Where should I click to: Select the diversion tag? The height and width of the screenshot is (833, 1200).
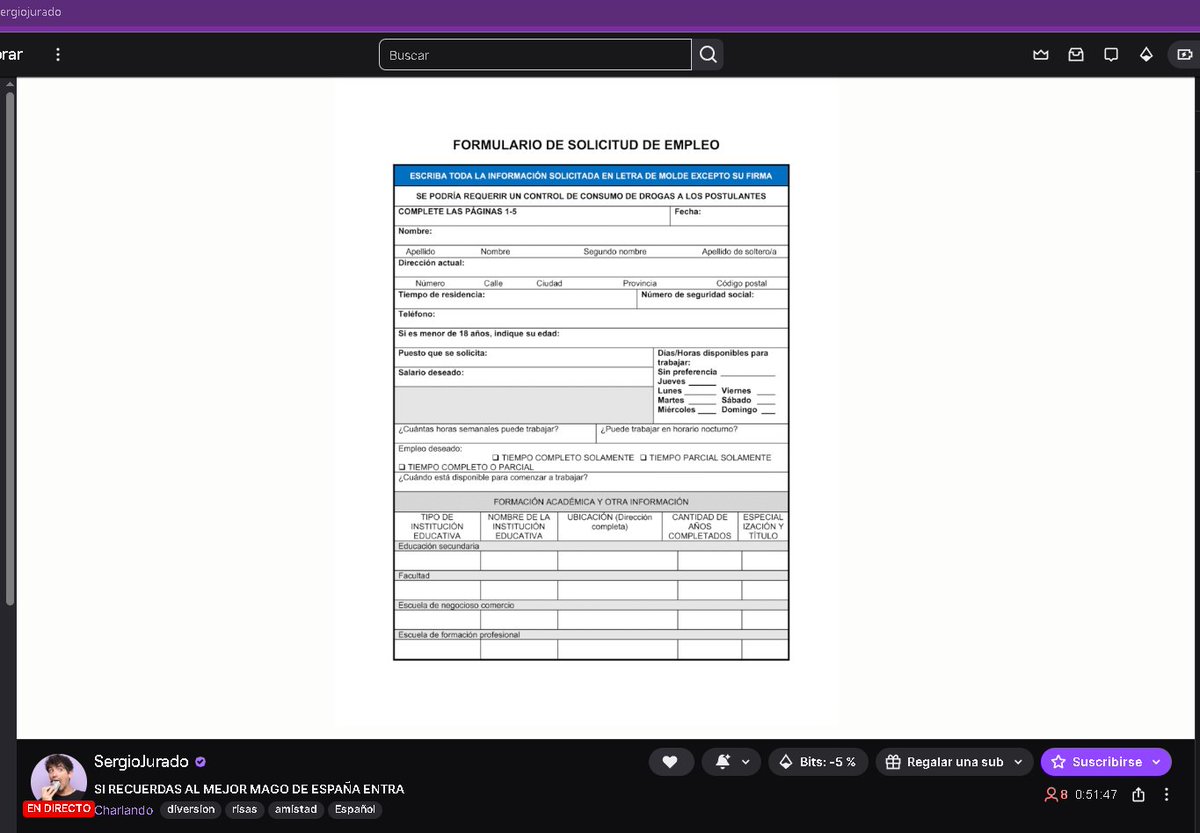coord(191,810)
